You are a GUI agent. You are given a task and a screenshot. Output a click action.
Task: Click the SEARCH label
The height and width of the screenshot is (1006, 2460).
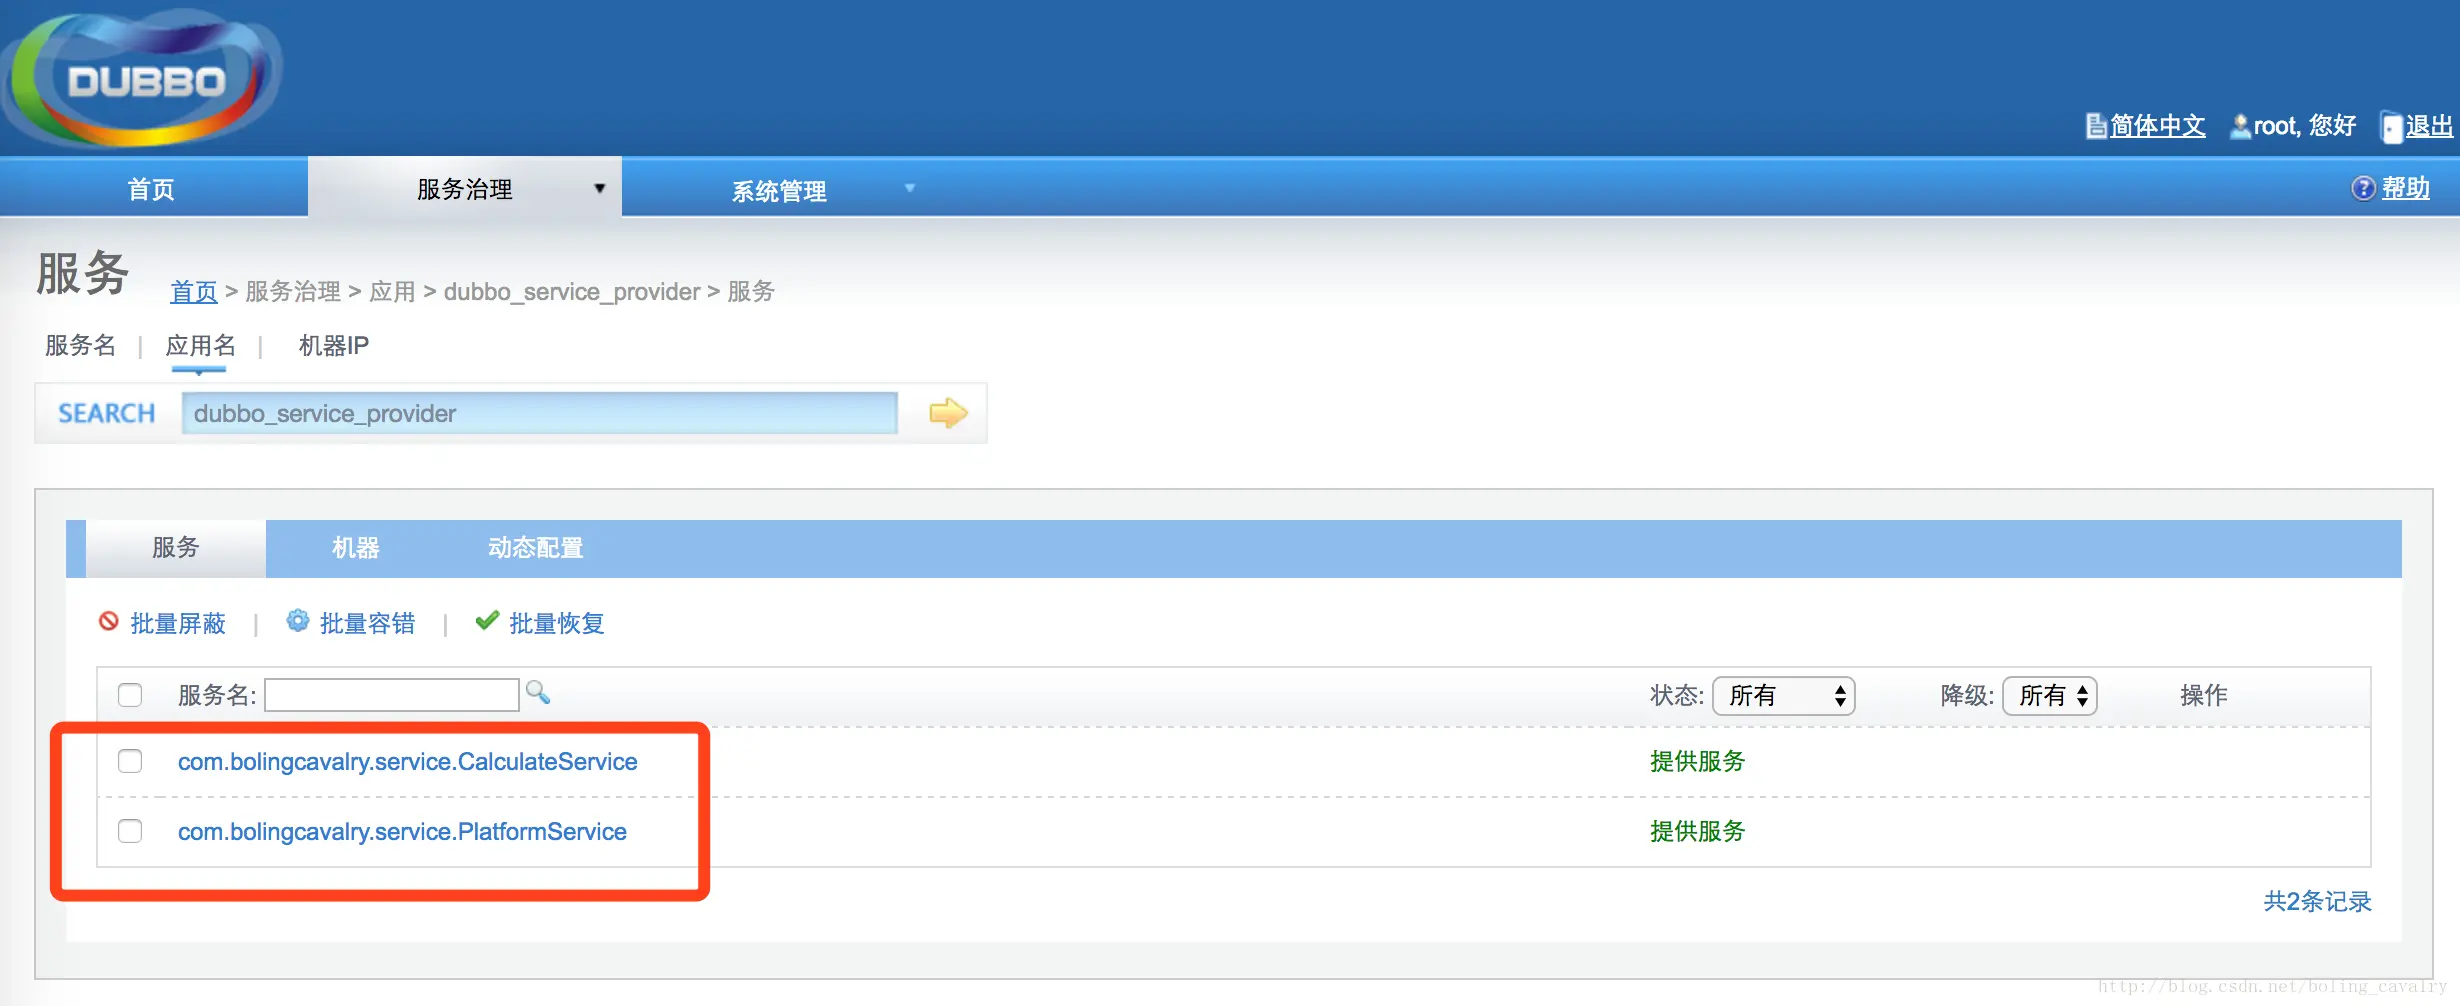(x=107, y=413)
